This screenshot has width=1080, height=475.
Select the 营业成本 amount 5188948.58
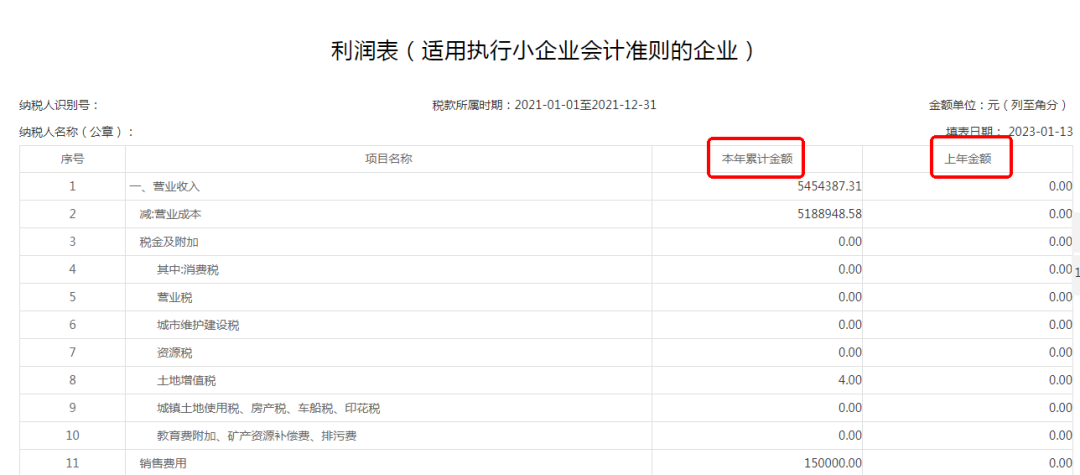pos(829,214)
